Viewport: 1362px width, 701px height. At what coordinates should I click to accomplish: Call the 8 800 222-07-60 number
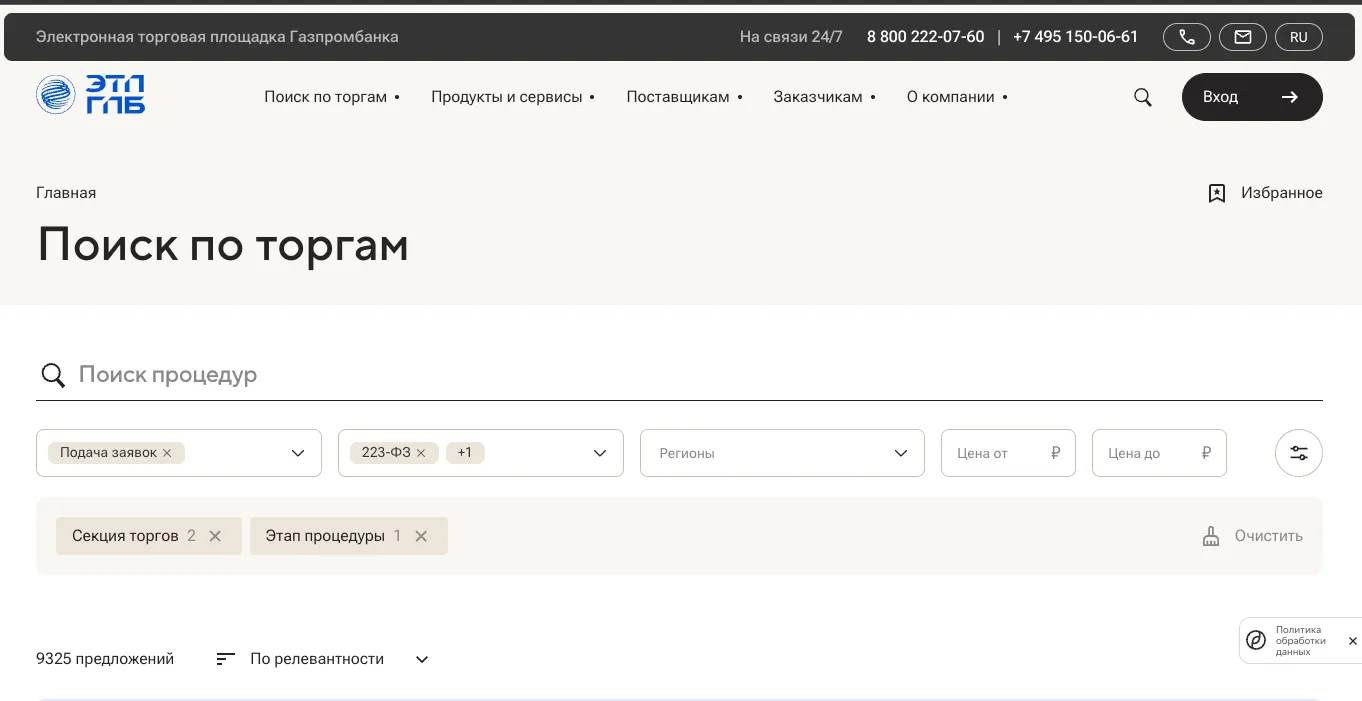[926, 37]
